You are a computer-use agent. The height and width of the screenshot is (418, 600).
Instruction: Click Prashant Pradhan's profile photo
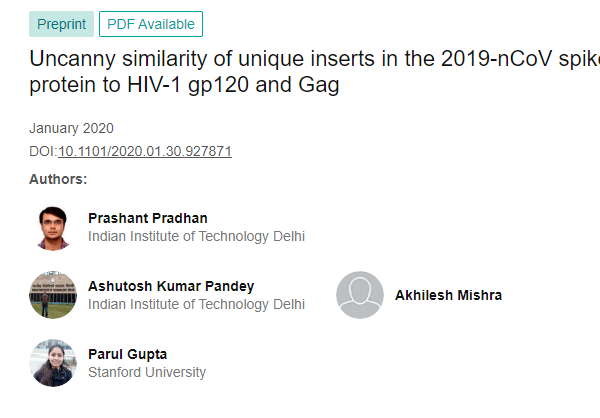point(52,227)
